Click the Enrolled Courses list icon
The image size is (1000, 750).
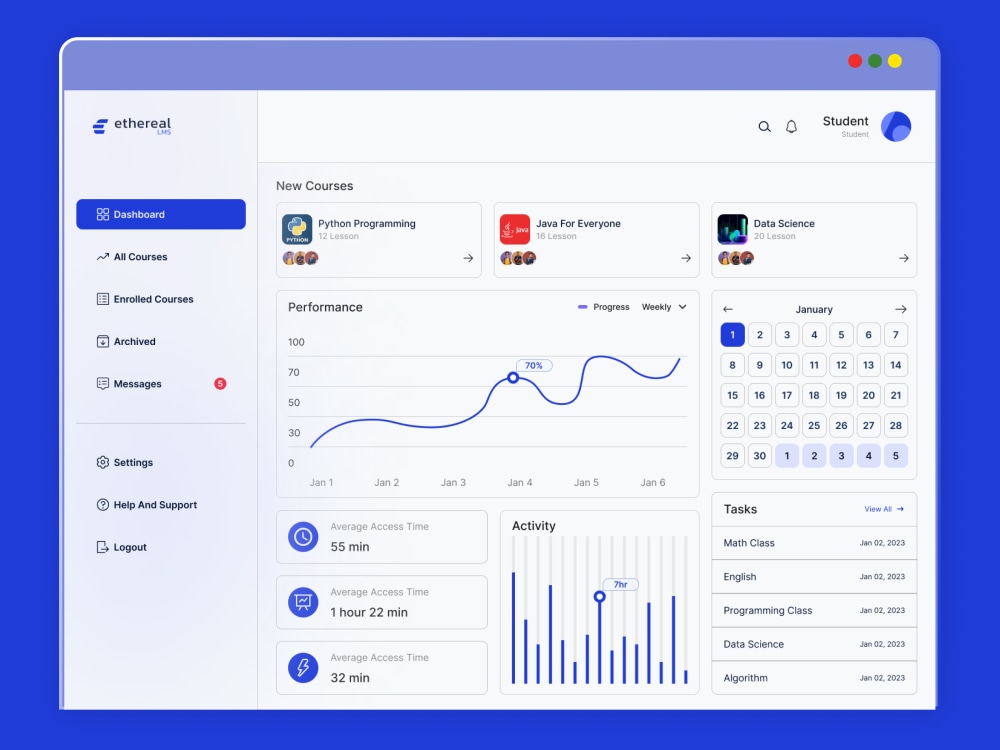[x=102, y=298]
